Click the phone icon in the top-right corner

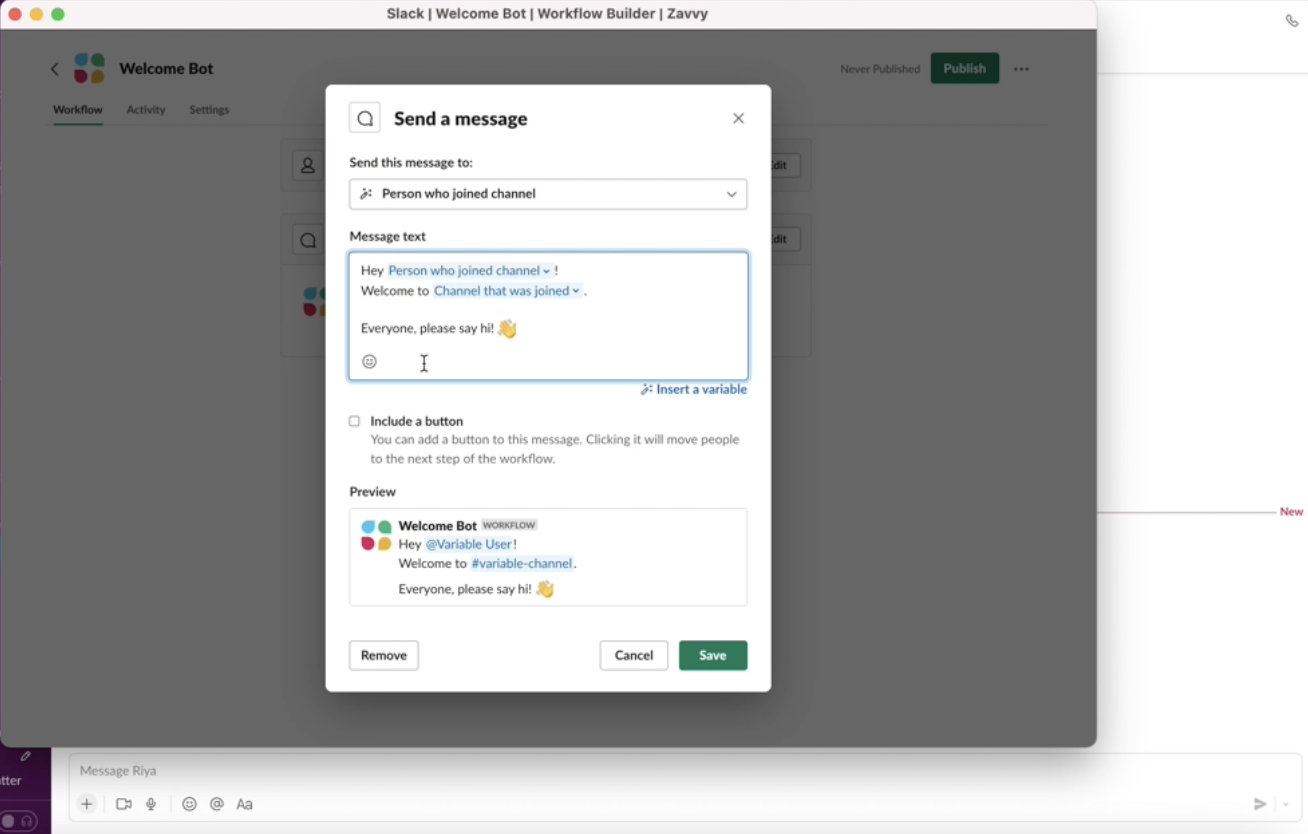pos(1292,20)
